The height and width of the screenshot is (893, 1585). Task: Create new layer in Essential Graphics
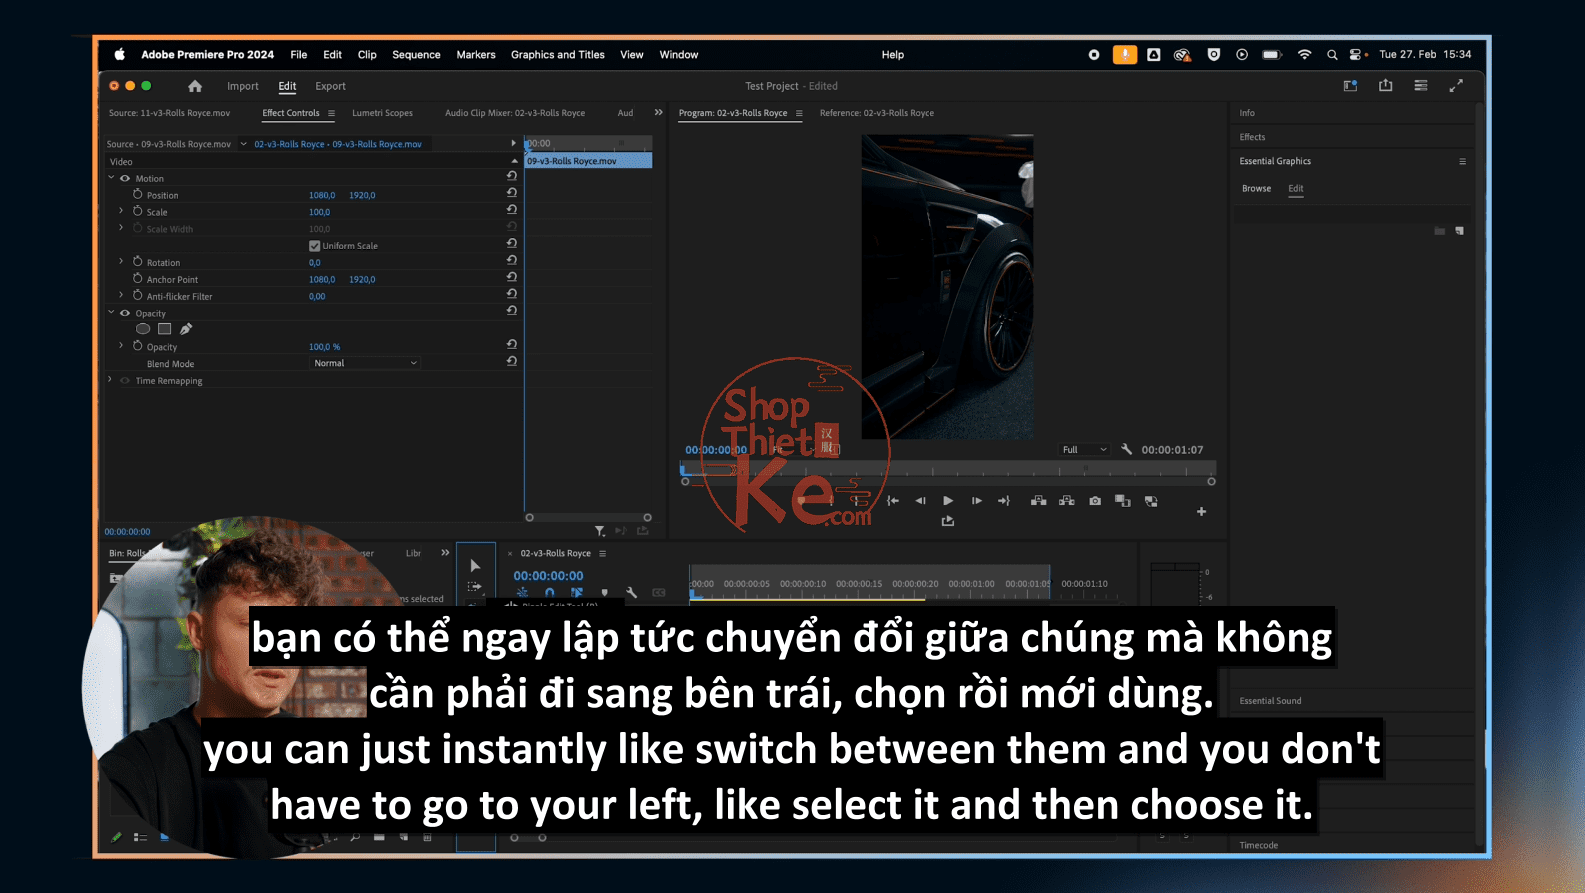1460,231
